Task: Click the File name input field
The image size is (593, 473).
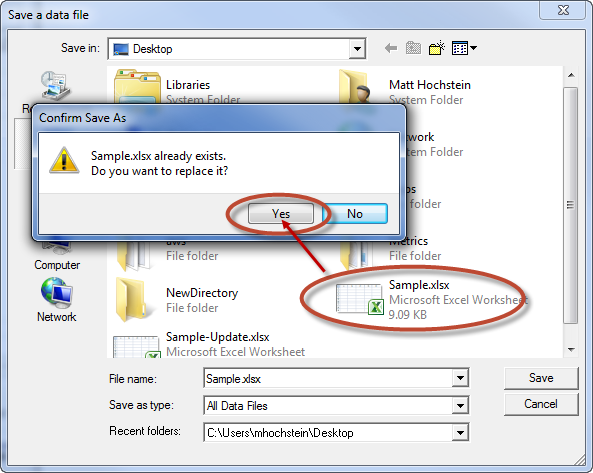Action: pyautogui.click(x=328, y=378)
